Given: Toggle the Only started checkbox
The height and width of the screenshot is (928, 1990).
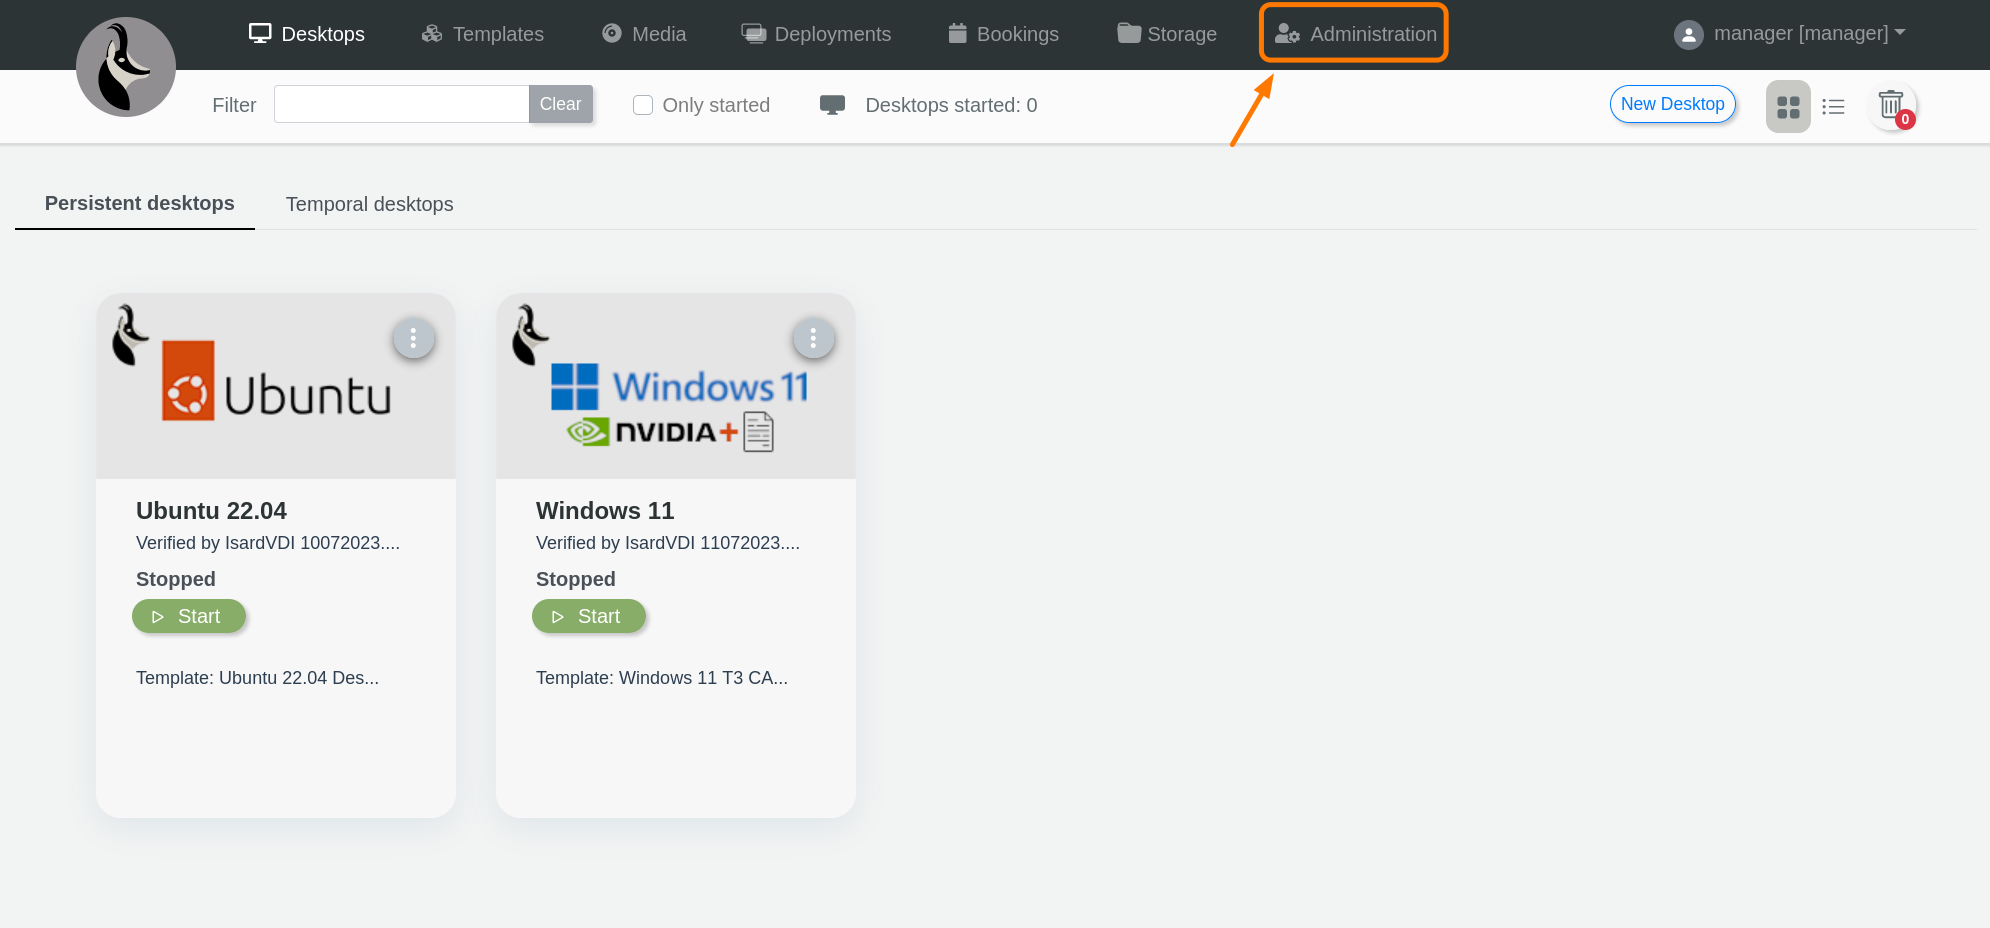Looking at the screenshot, I should (643, 105).
